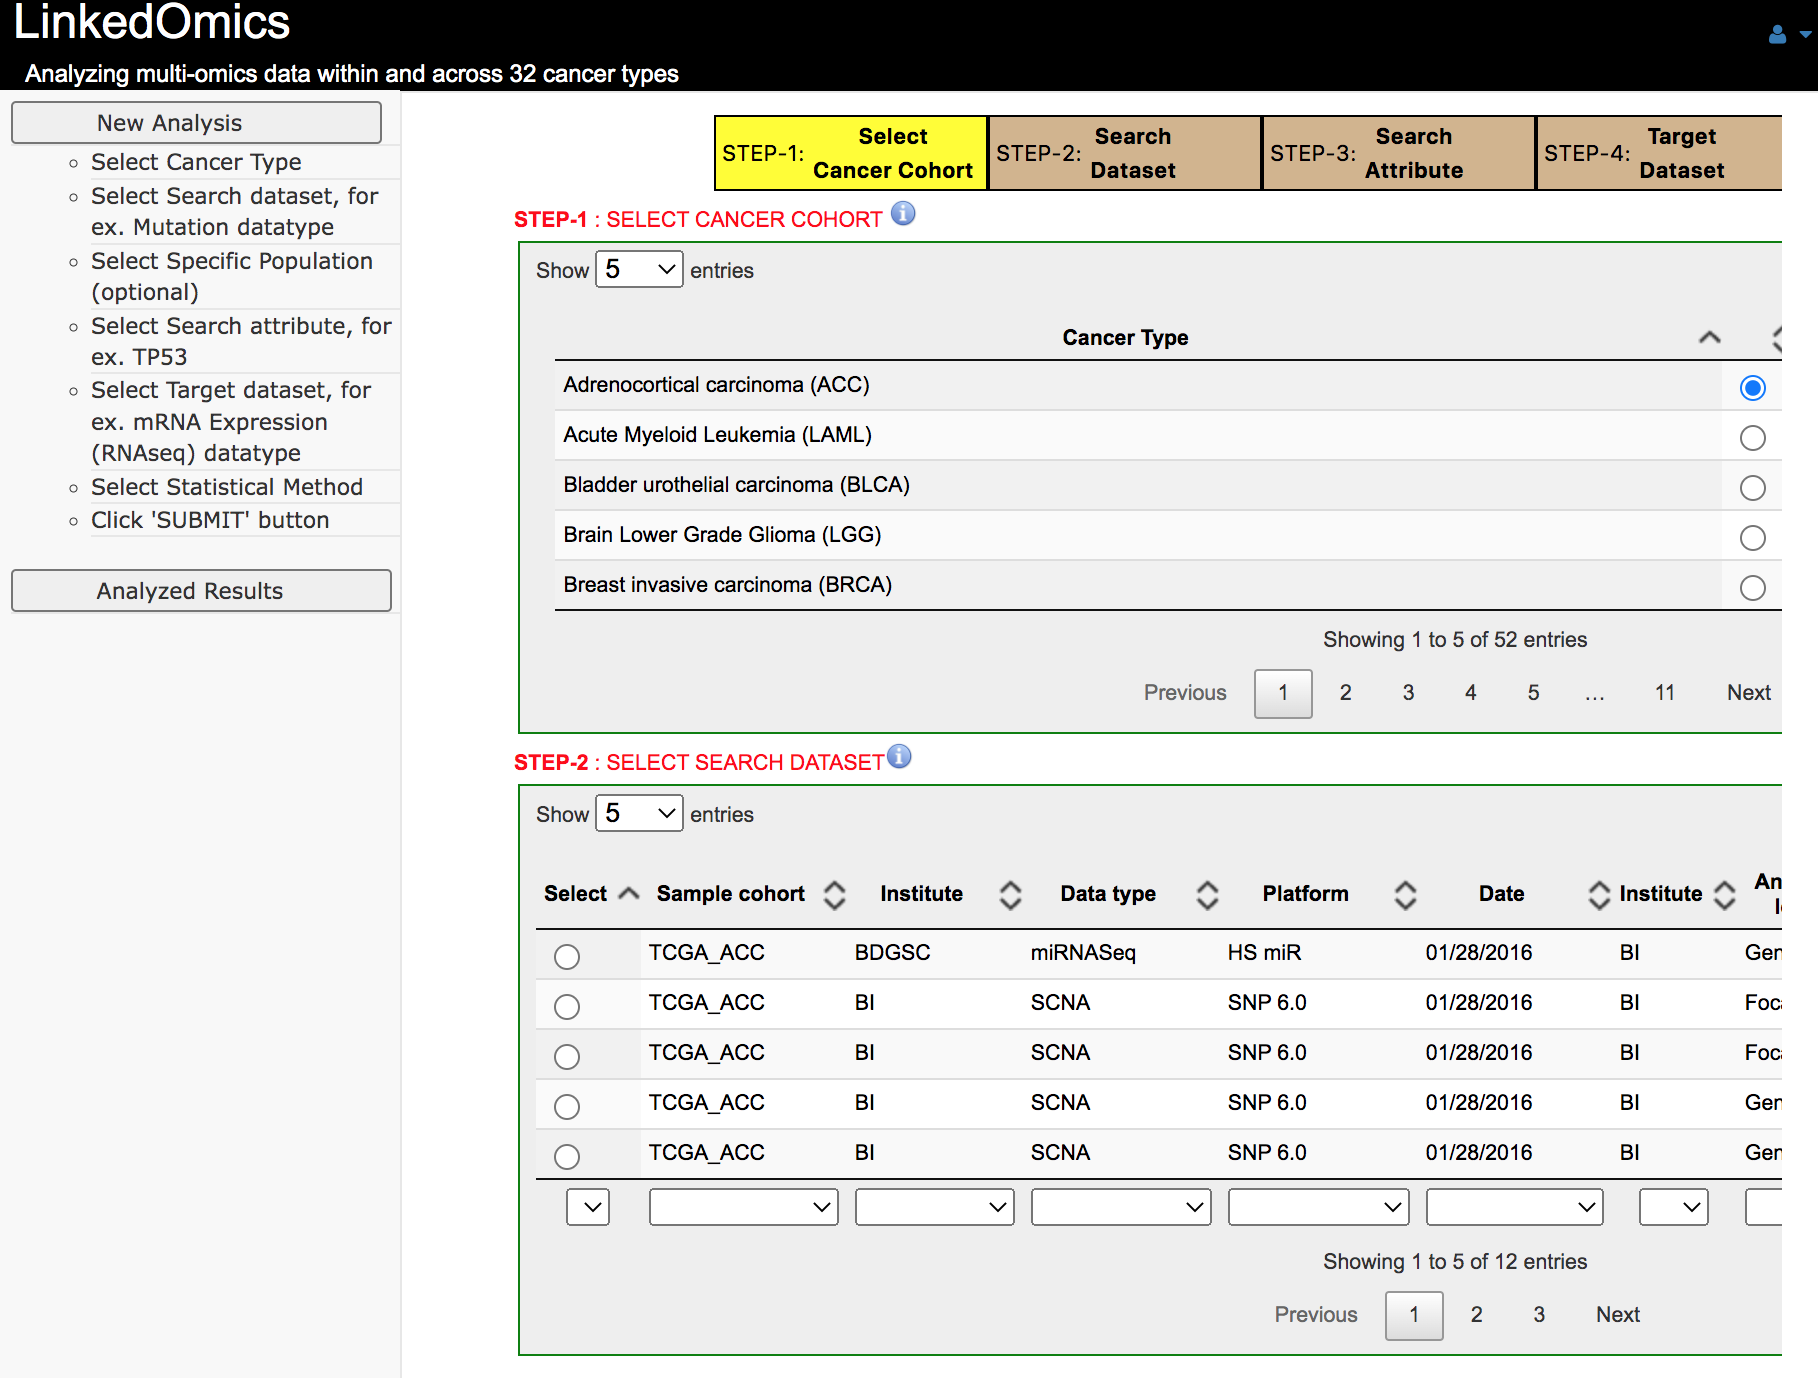Sort datasets by Platform column
The height and width of the screenshot is (1378, 1818).
[x=1405, y=894]
